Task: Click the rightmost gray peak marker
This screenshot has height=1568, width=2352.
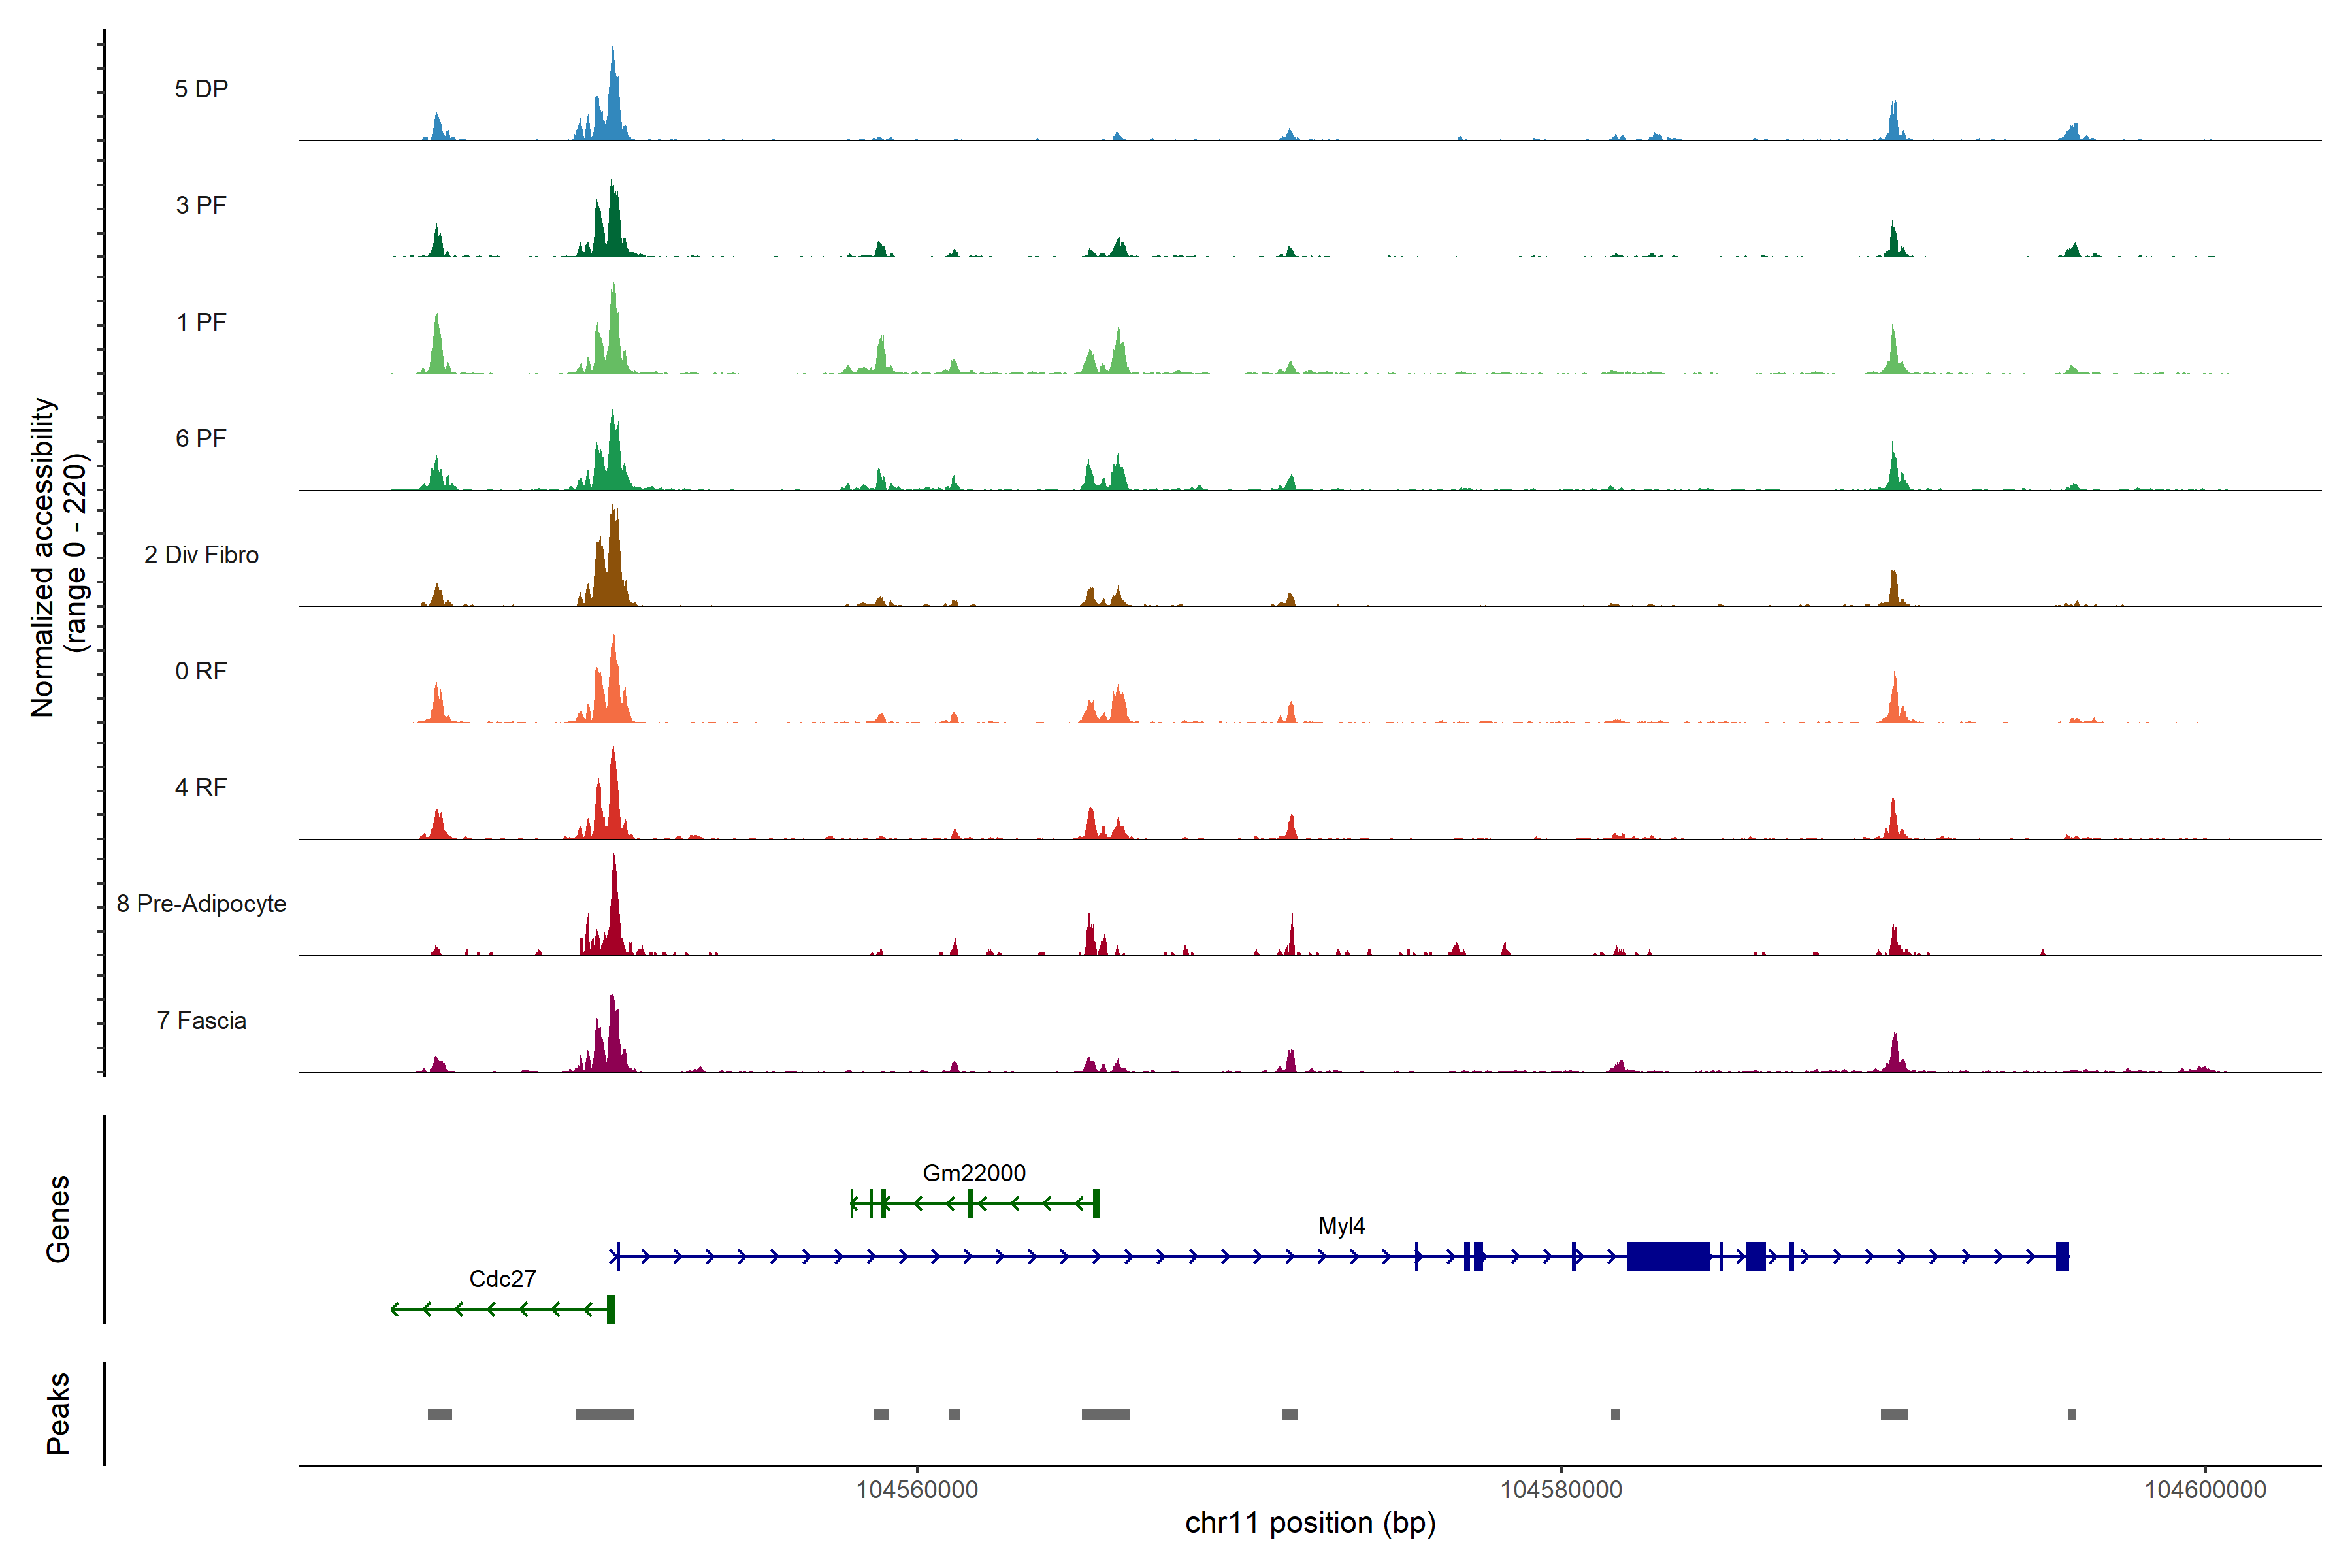Action: tap(2071, 1414)
